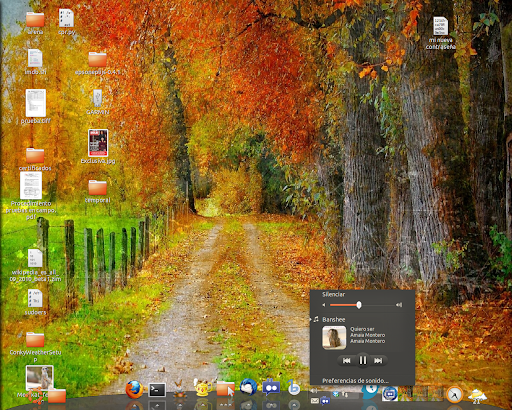
Task: Open the sudoers file icon
Action: [x=35, y=298]
